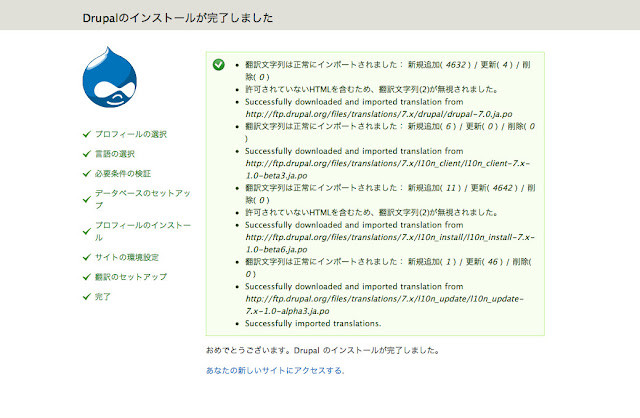Click the l10n_update-7.x-1.0-alpha3.ja.po URL text

(x=384, y=305)
